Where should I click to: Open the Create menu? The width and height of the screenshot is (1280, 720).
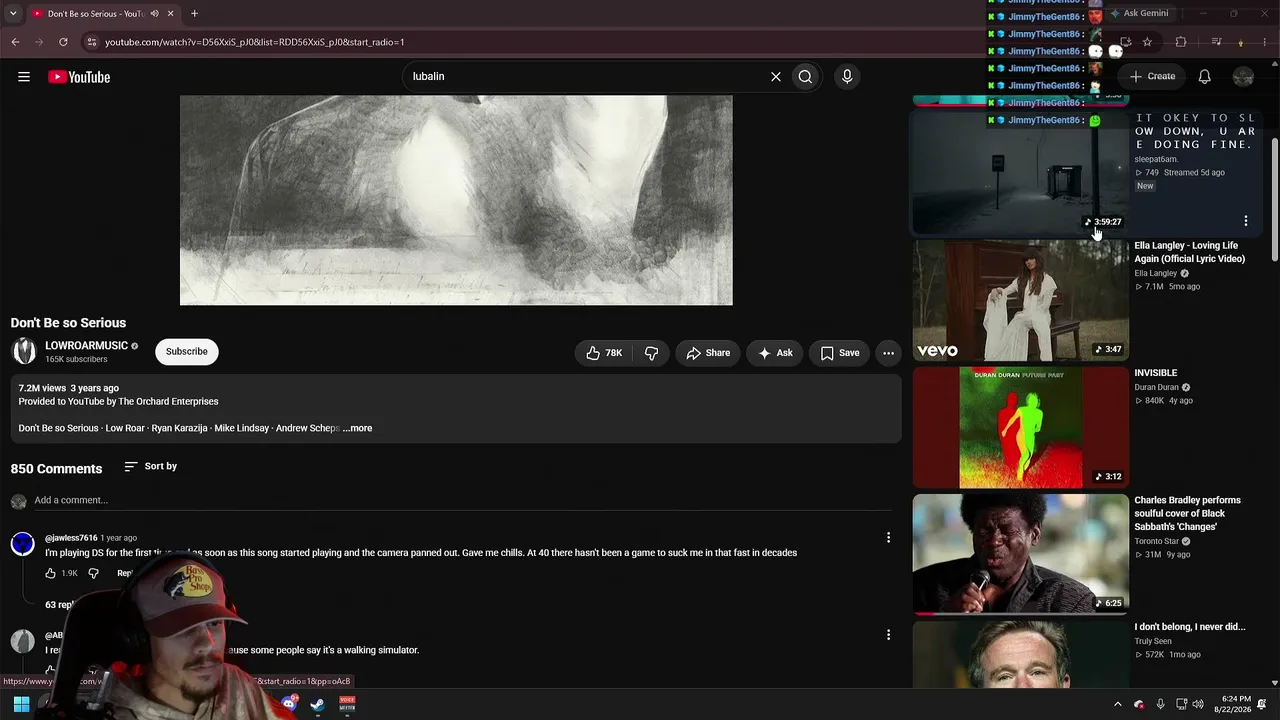click(x=1152, y=76)
